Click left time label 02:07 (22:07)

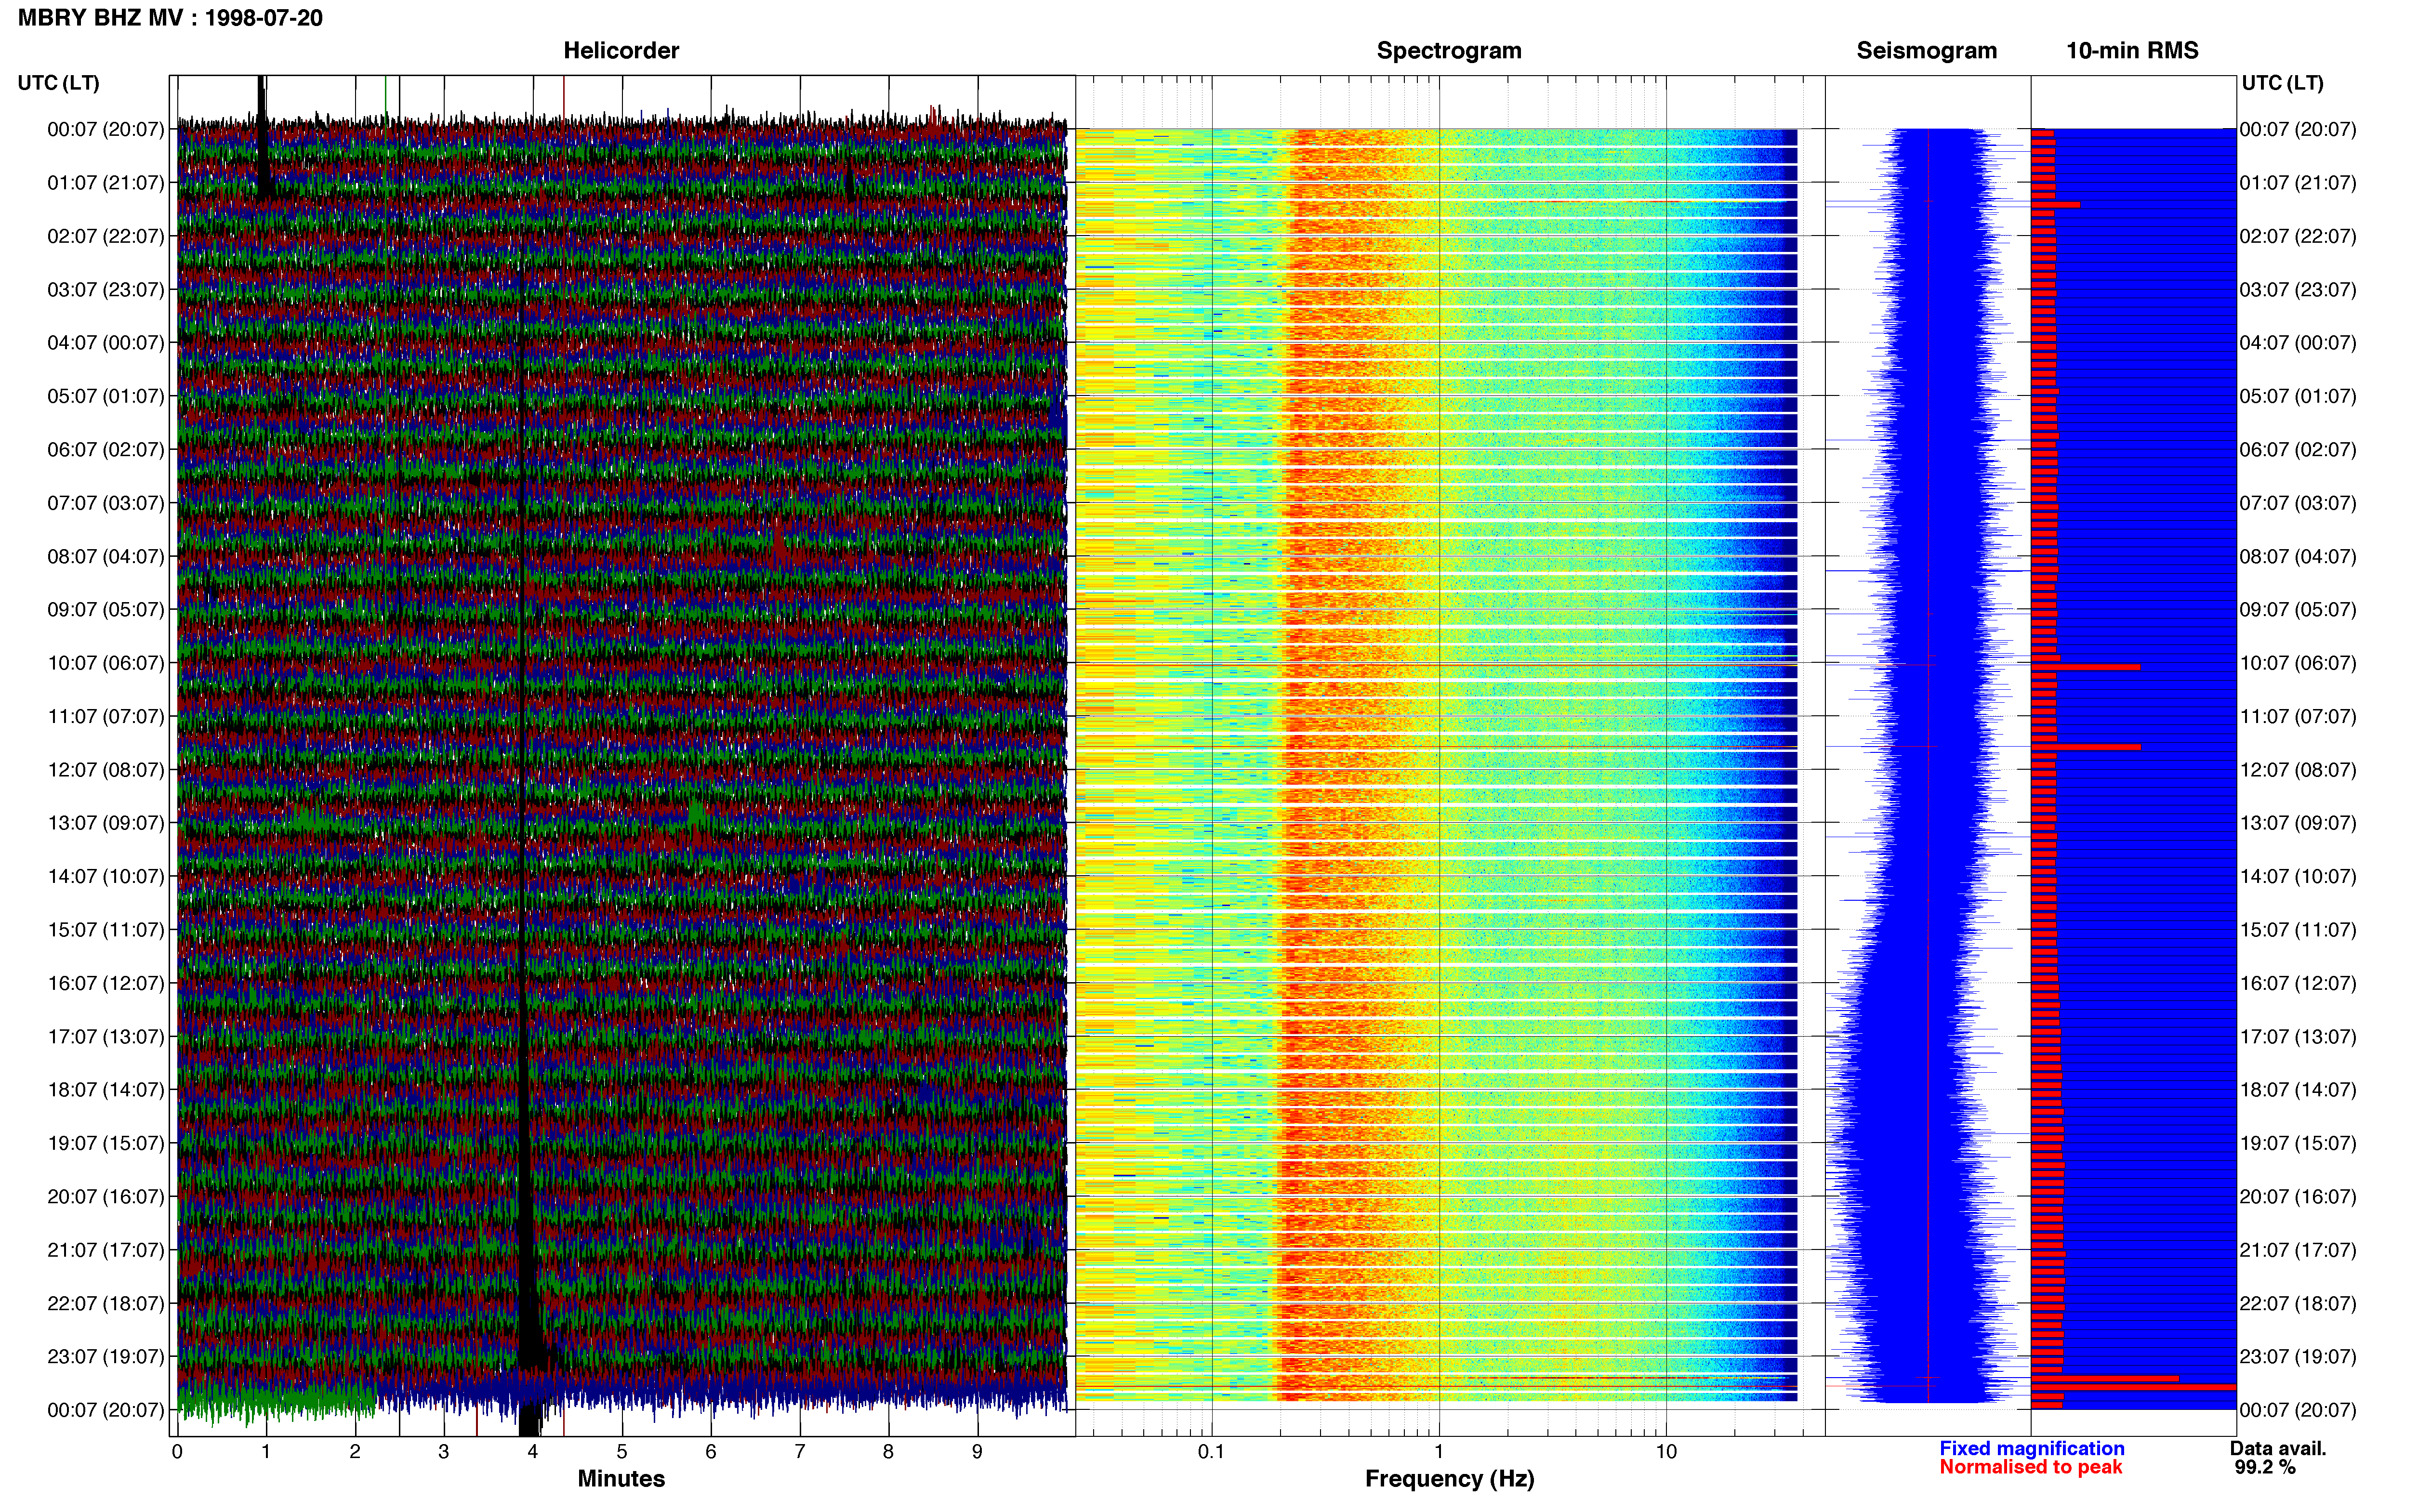tap(105, 236)
